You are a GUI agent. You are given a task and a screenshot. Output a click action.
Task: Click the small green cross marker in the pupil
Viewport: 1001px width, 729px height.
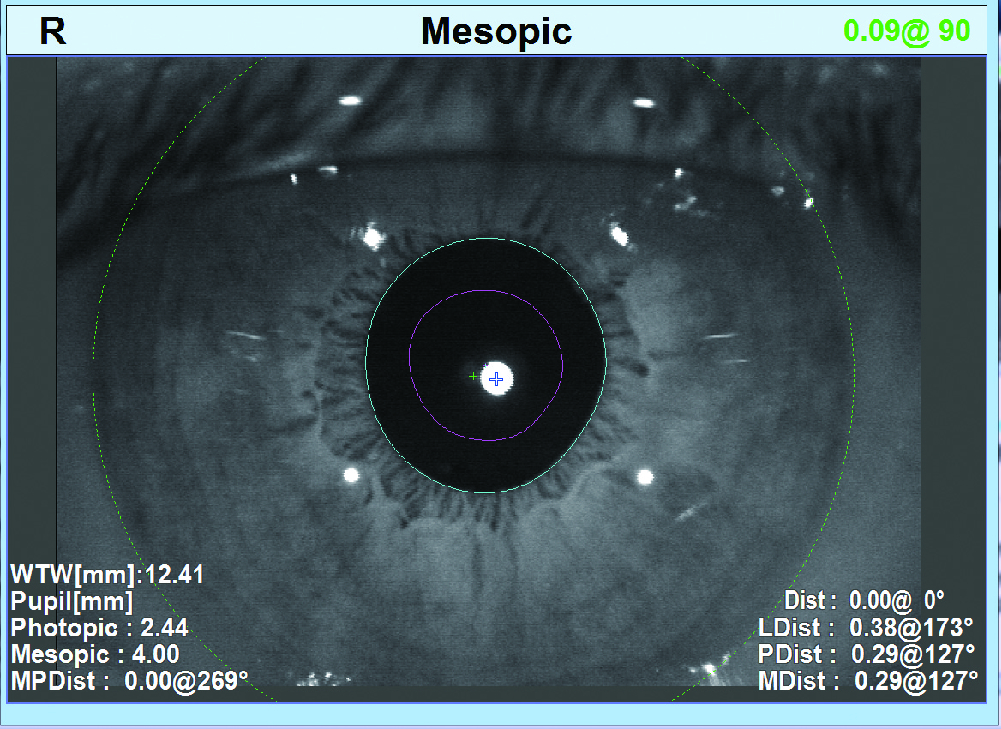click(473, 377)
